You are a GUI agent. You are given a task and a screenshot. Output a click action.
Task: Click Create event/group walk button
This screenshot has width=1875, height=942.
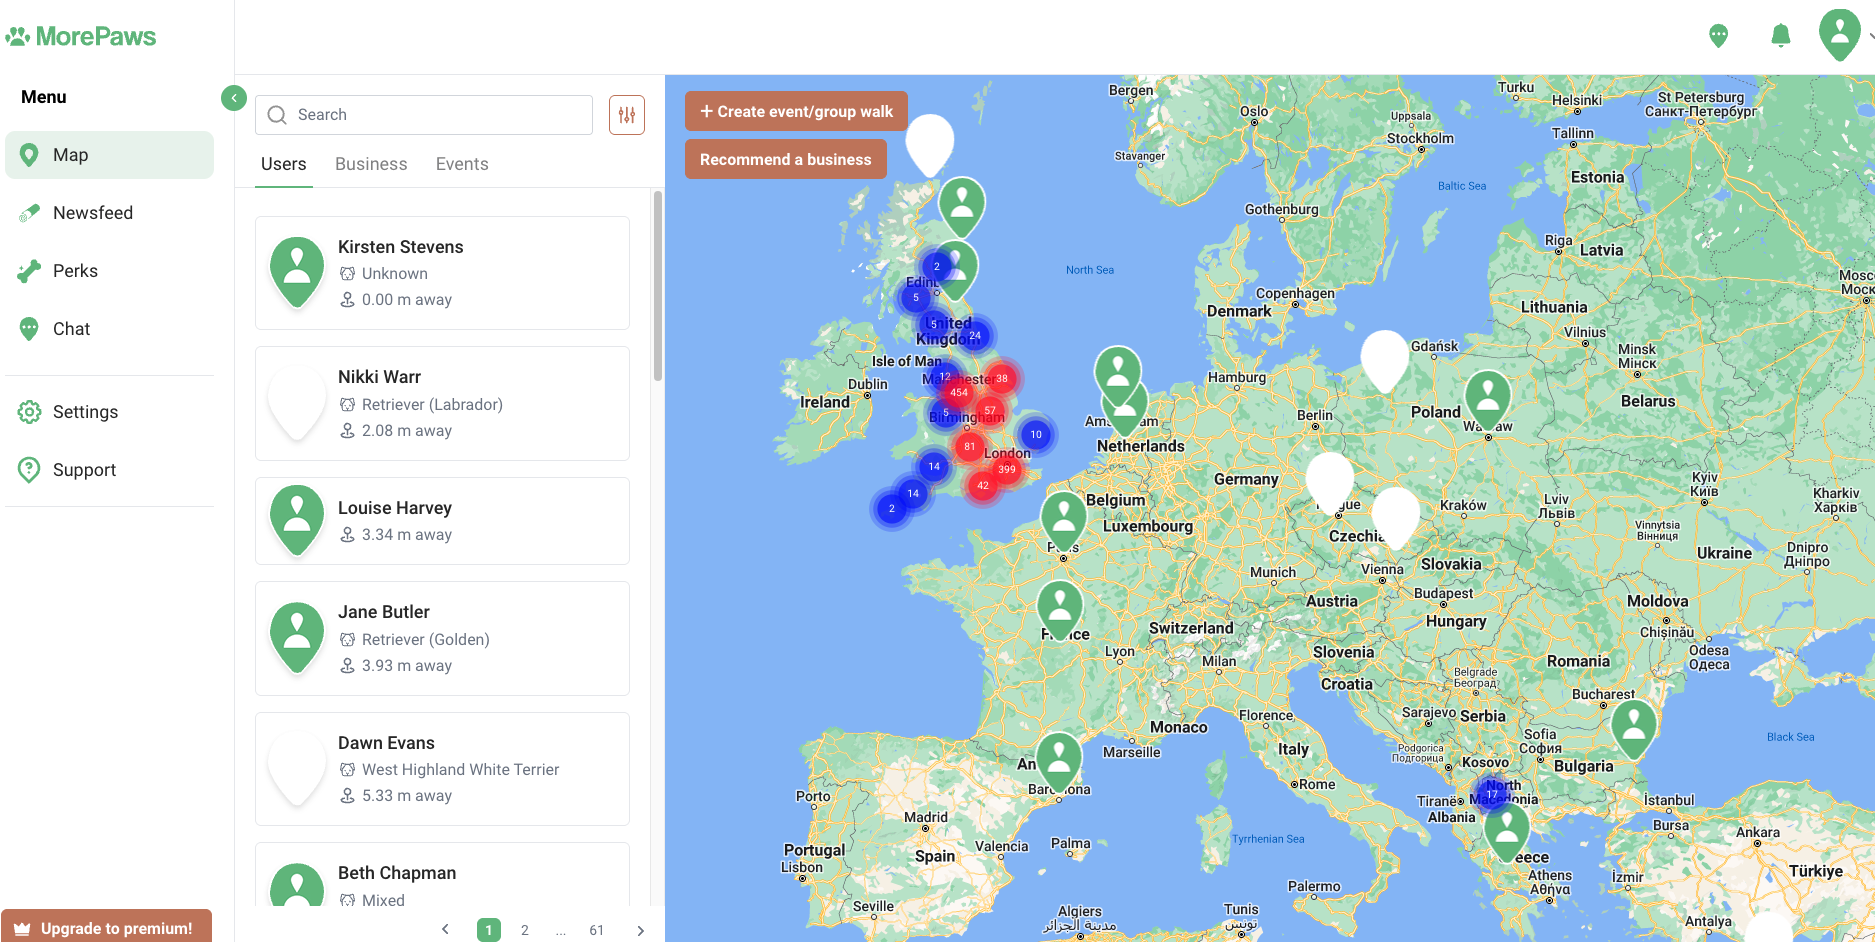click(796, 111)
